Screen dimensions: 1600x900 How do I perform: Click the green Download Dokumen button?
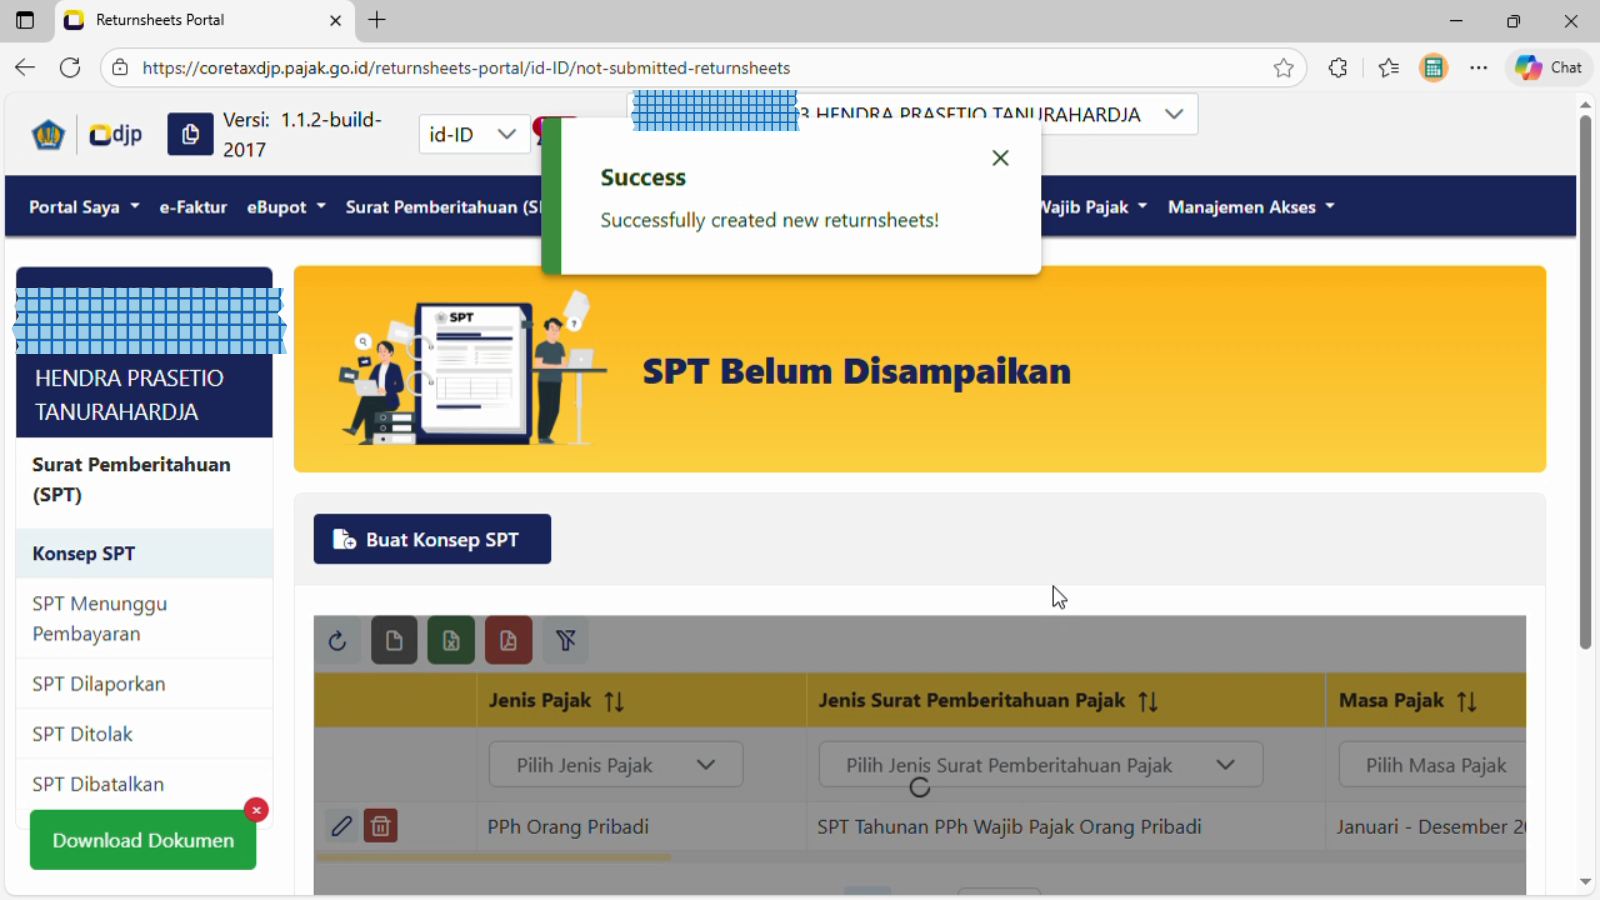pyautogui.click(x=143, y=841)
